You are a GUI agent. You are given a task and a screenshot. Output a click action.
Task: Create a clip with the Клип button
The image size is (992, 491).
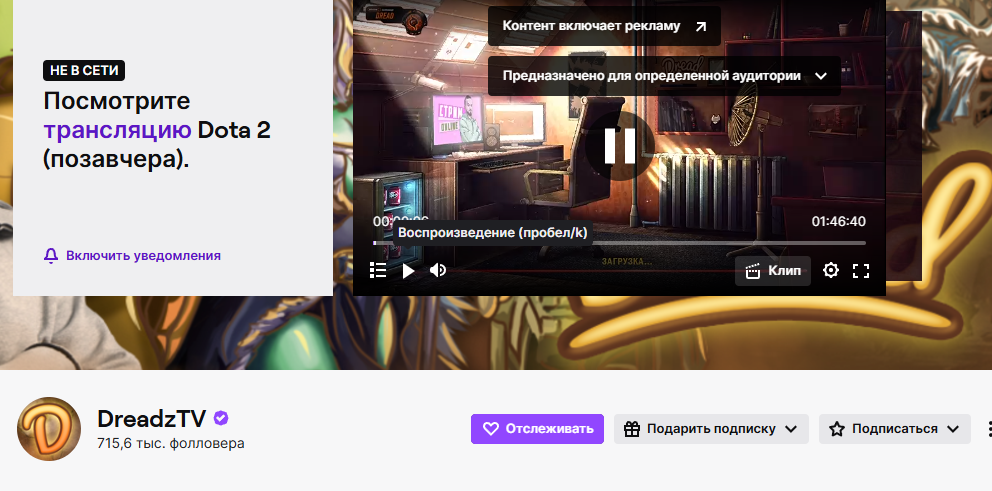point(772,270)
